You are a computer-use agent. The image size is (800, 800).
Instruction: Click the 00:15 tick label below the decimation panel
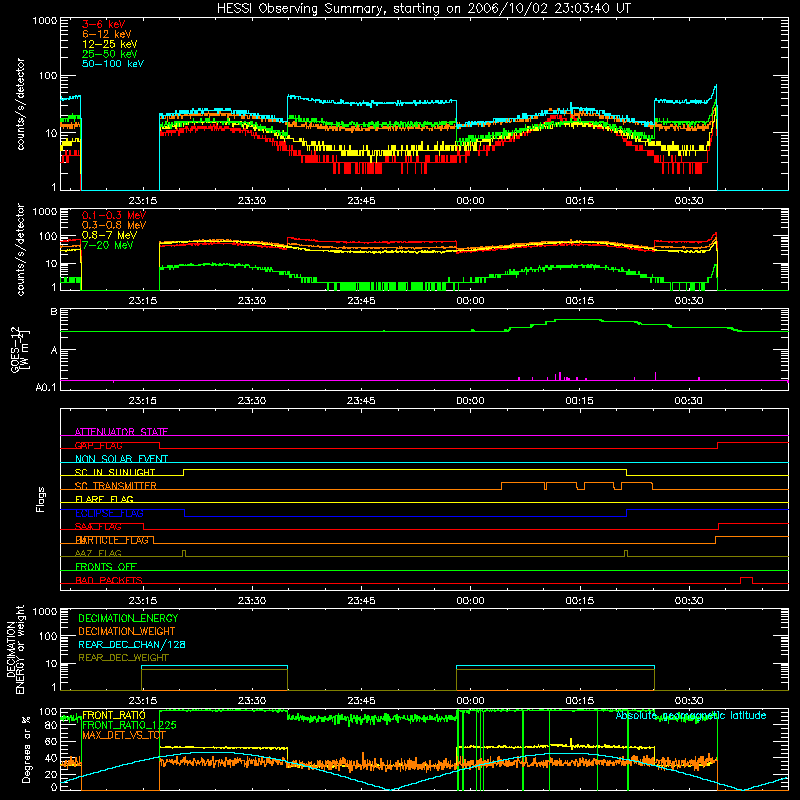tap(579, 701)
